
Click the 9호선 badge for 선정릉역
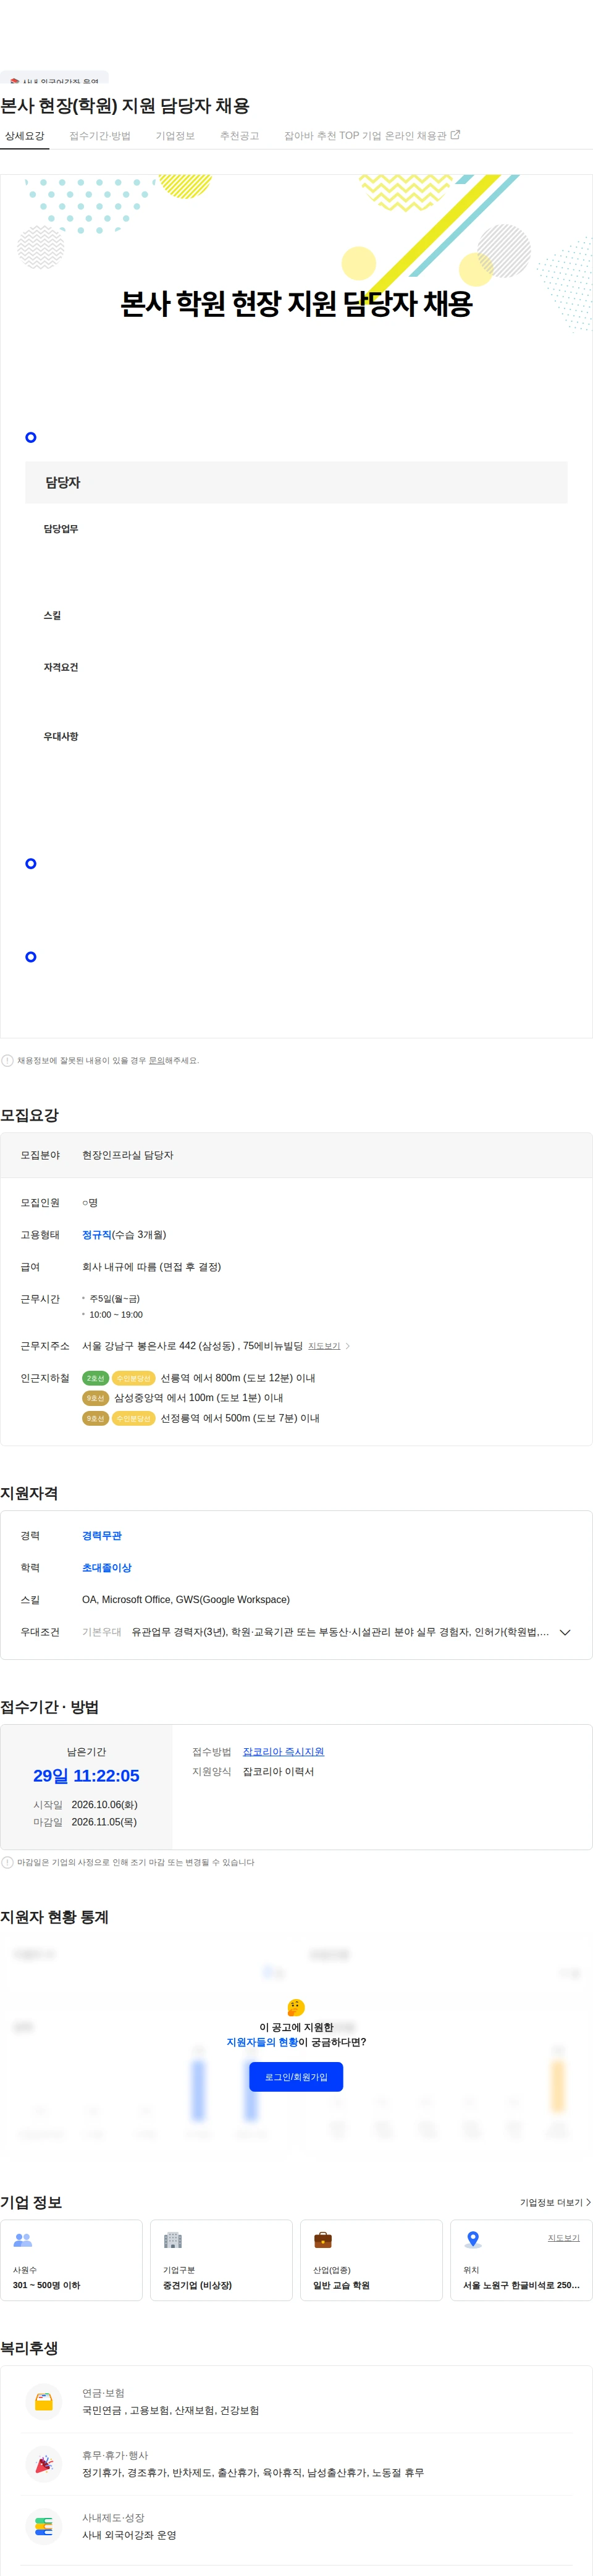pyautogui.click(x=95, y=1418)
